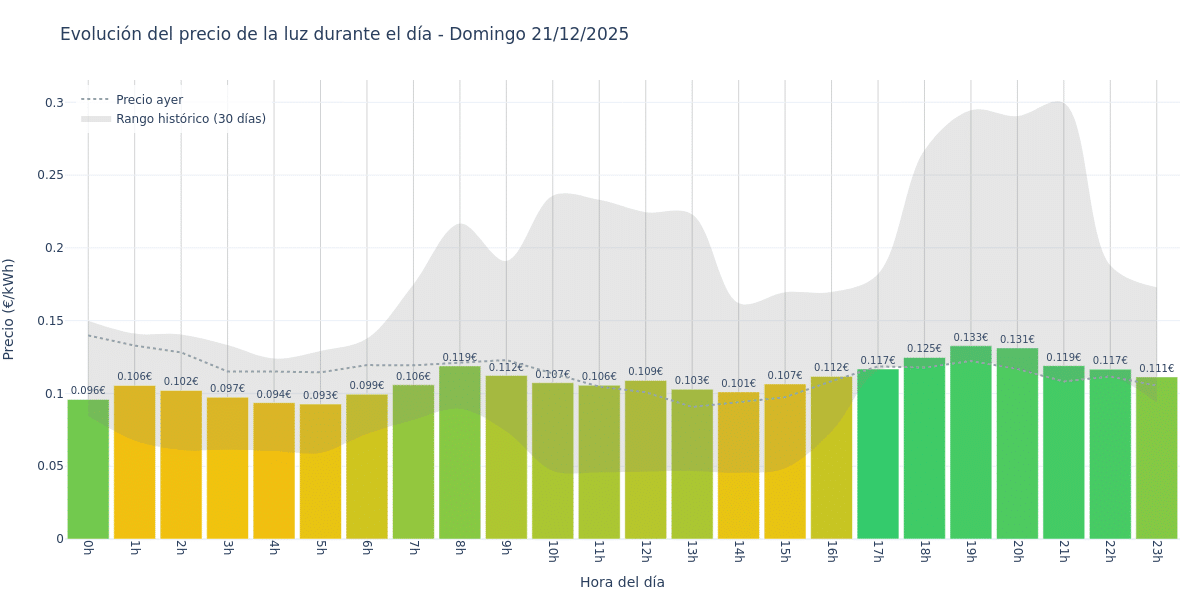Click the gray band legend symbol
The height and width of the screenshot is (600, 1200).
pos(96,119)
